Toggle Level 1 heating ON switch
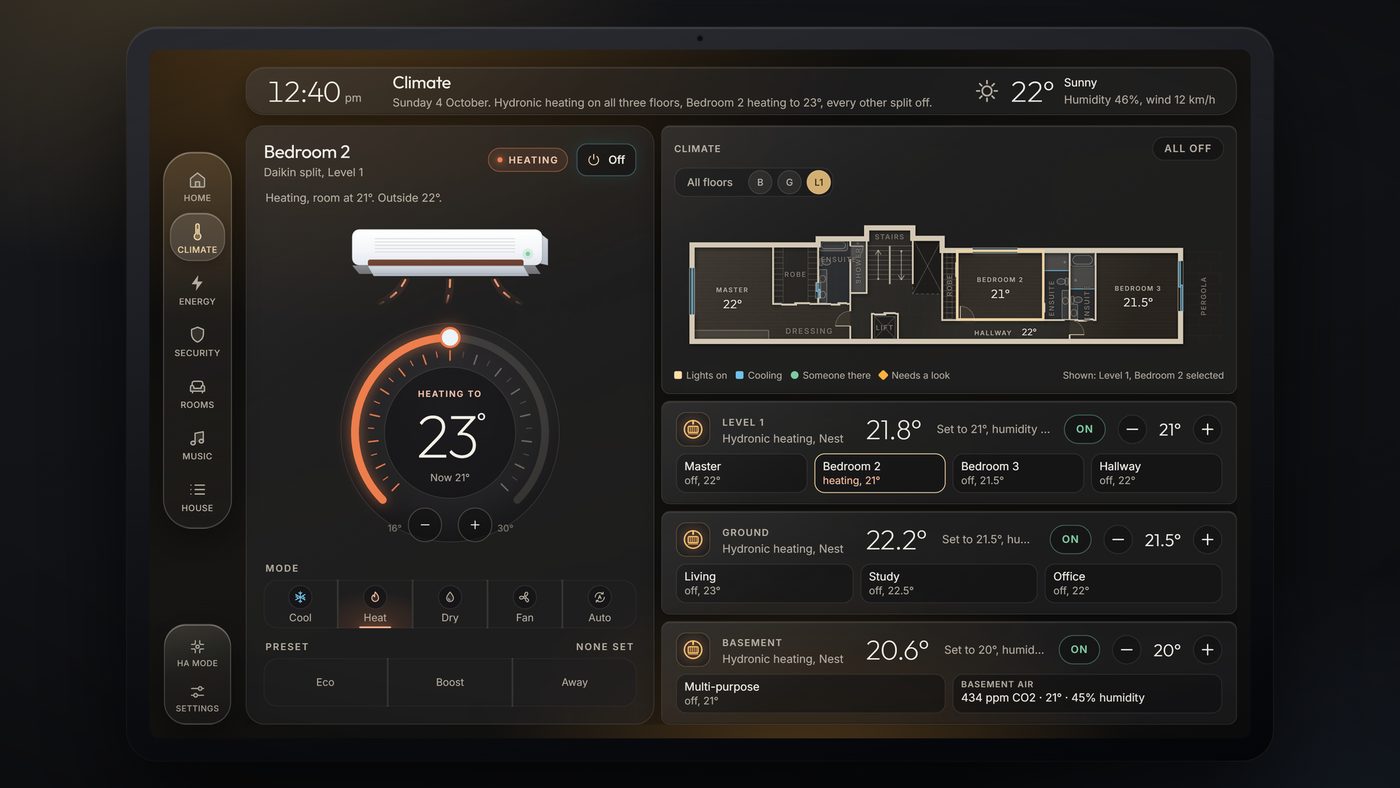1400x788 pixels. (1085, 429)
